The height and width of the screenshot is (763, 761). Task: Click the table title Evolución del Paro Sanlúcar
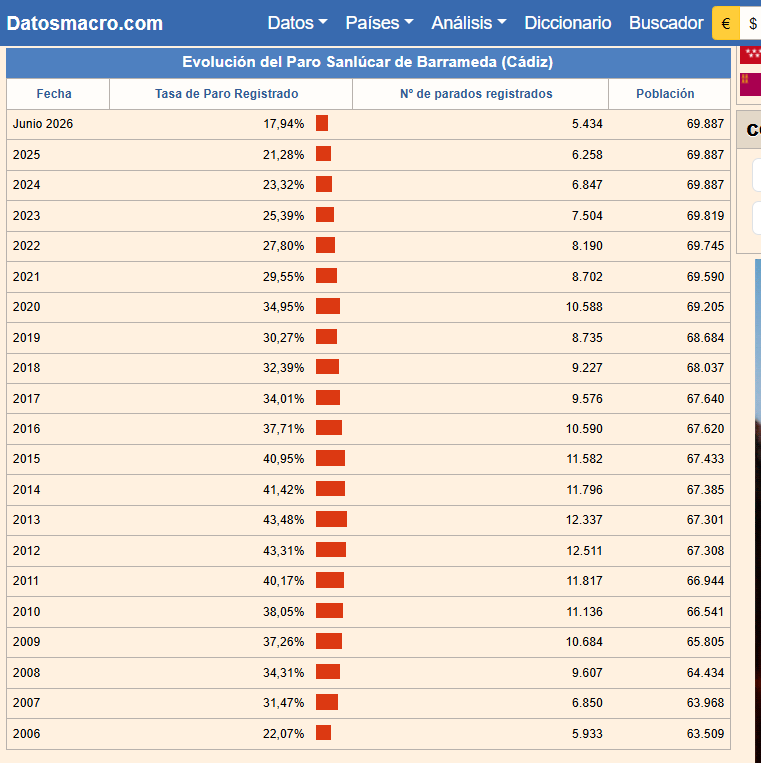(x=368, y=62)
